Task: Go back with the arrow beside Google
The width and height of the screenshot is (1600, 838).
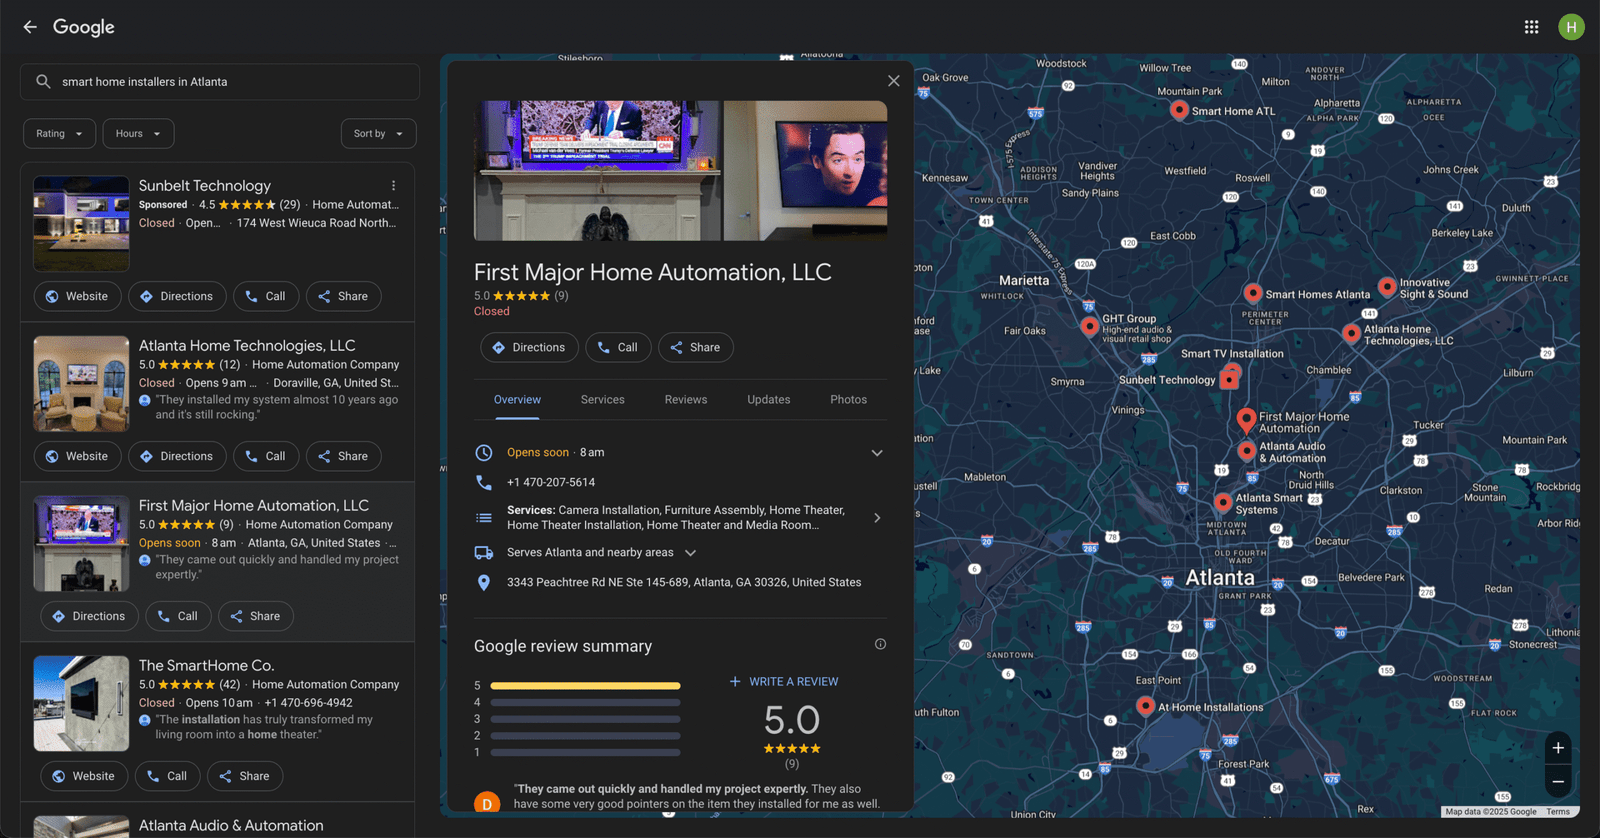Action: pyautogui.click(x=30, y=27)
